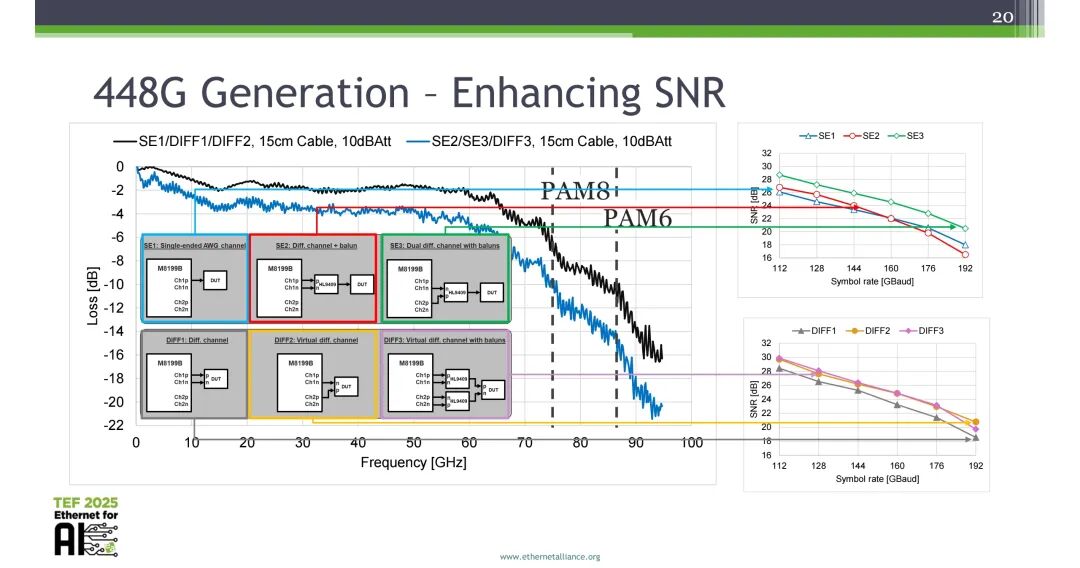
Task: Click the M8199B block in the SE1 diagram
Action: [169, 288]
